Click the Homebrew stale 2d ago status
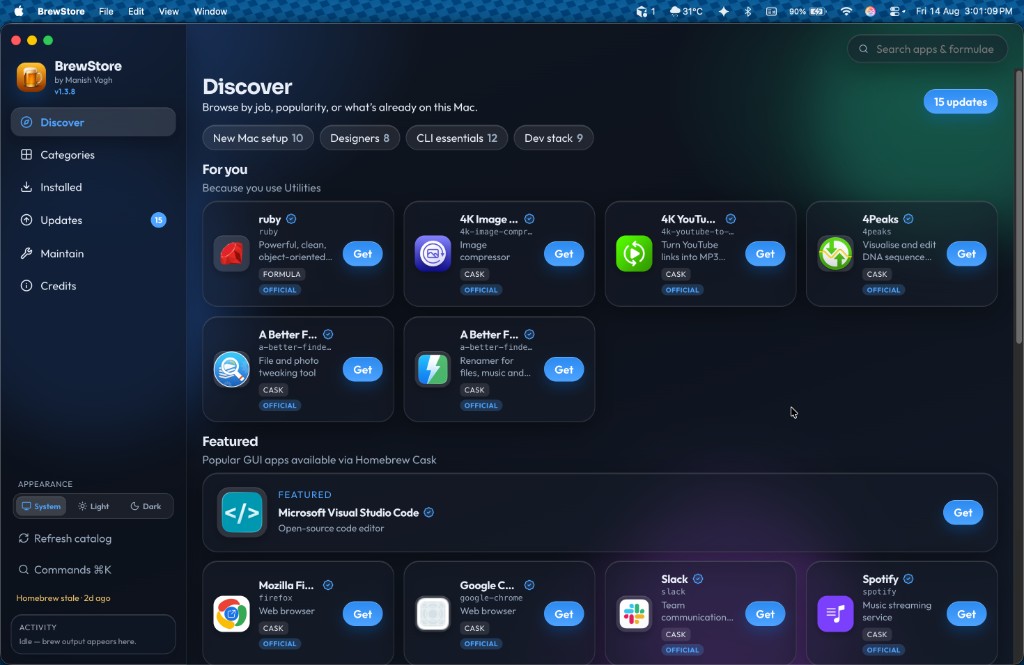Viewport: 1024px width, 665px height. [x=63, y=598]
